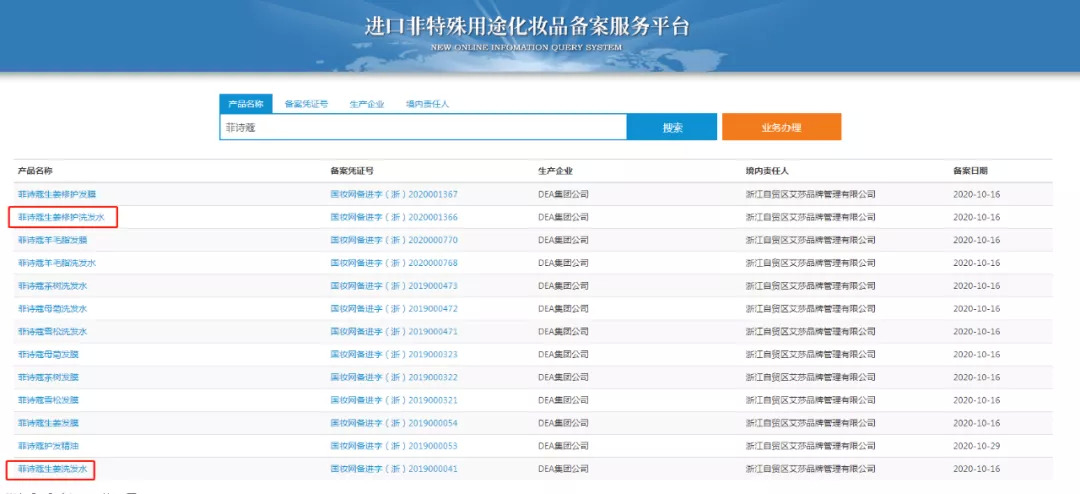The height and width of the screenshot is (494, 1080).
Task: Open certificate number ending 2020000770
Action: click(x=394, y=240)
